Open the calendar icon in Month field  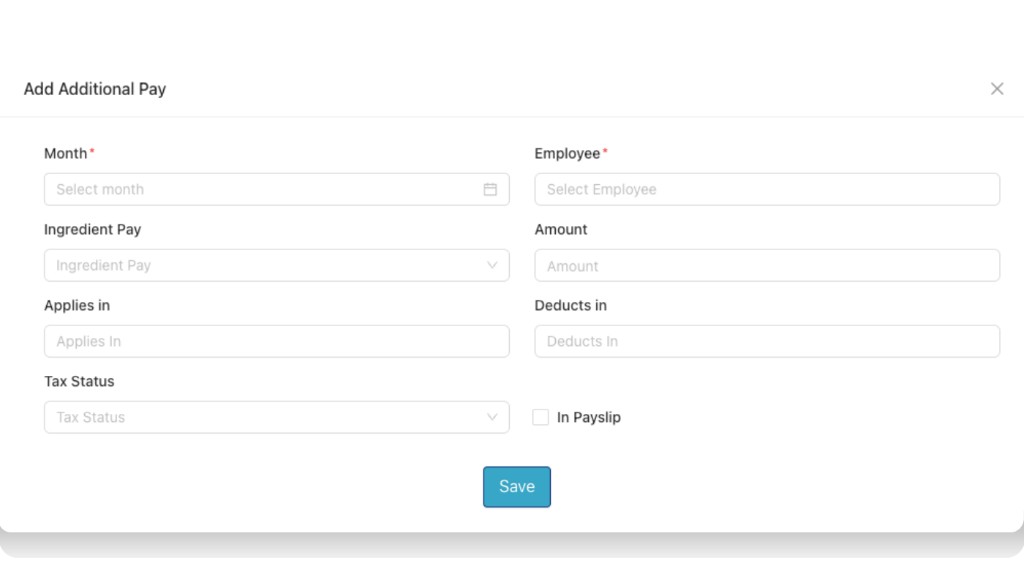click(491, 189)
